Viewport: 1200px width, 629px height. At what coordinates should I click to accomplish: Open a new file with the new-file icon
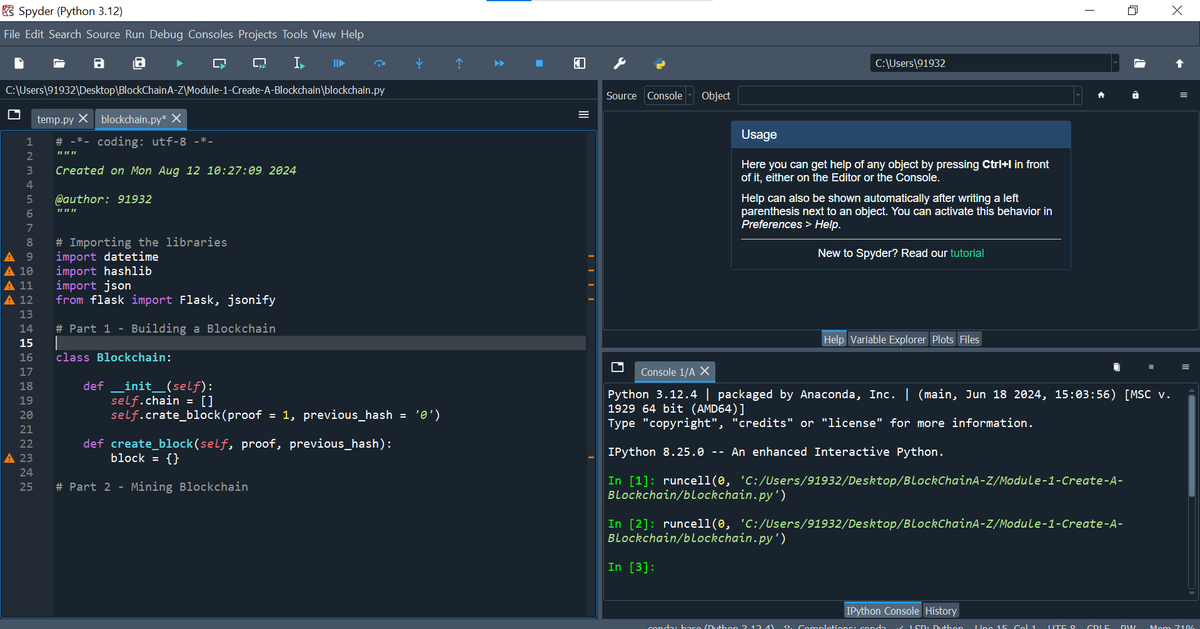point(19,63)
